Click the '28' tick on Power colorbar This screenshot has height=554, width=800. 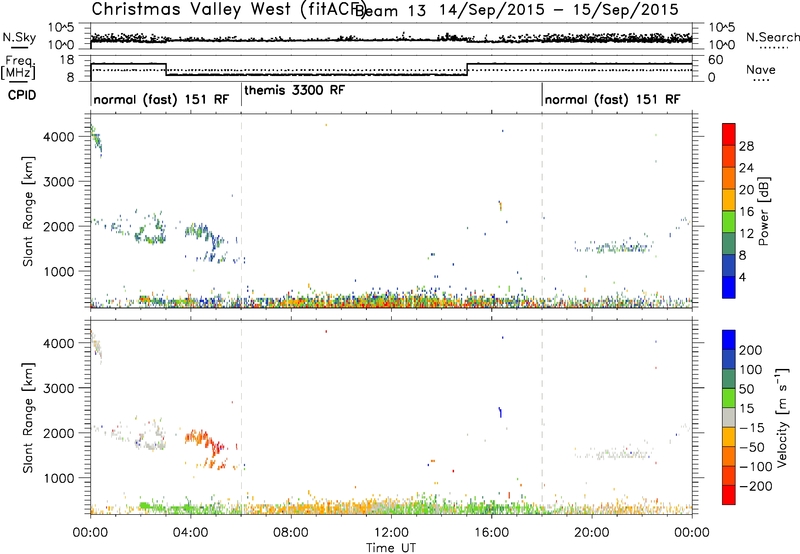[746, 146]
